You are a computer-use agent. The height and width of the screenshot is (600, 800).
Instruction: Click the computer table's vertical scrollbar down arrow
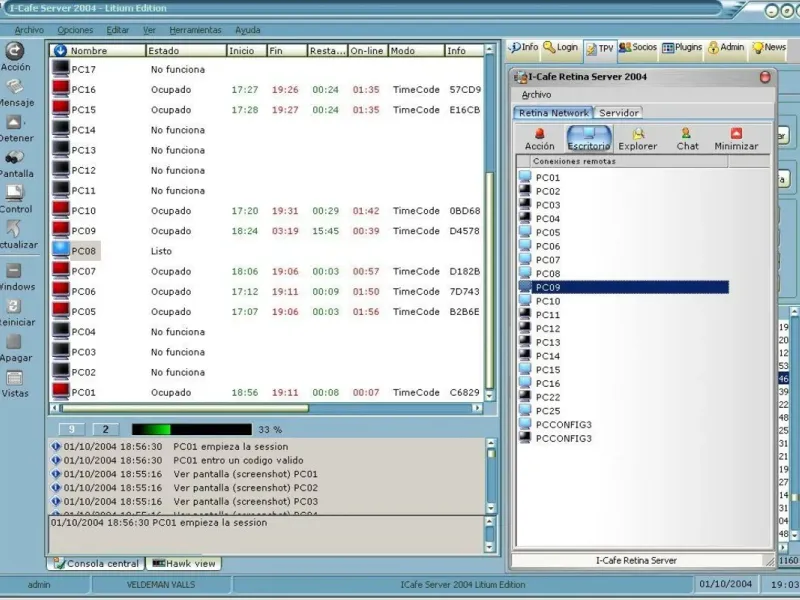pos(489,395)
